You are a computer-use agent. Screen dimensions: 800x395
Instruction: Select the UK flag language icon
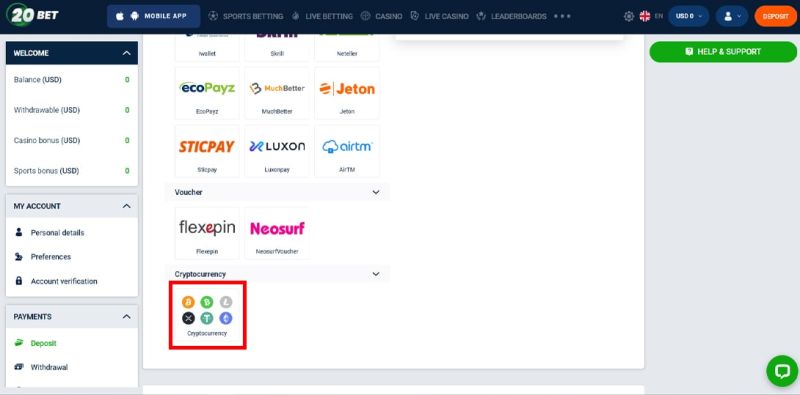(x=645, y=16)
